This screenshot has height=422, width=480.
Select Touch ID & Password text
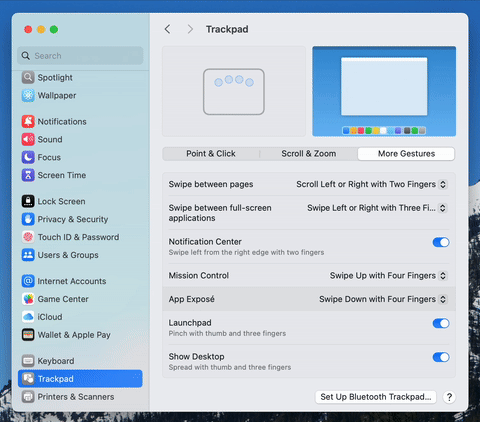pos(78,237)
